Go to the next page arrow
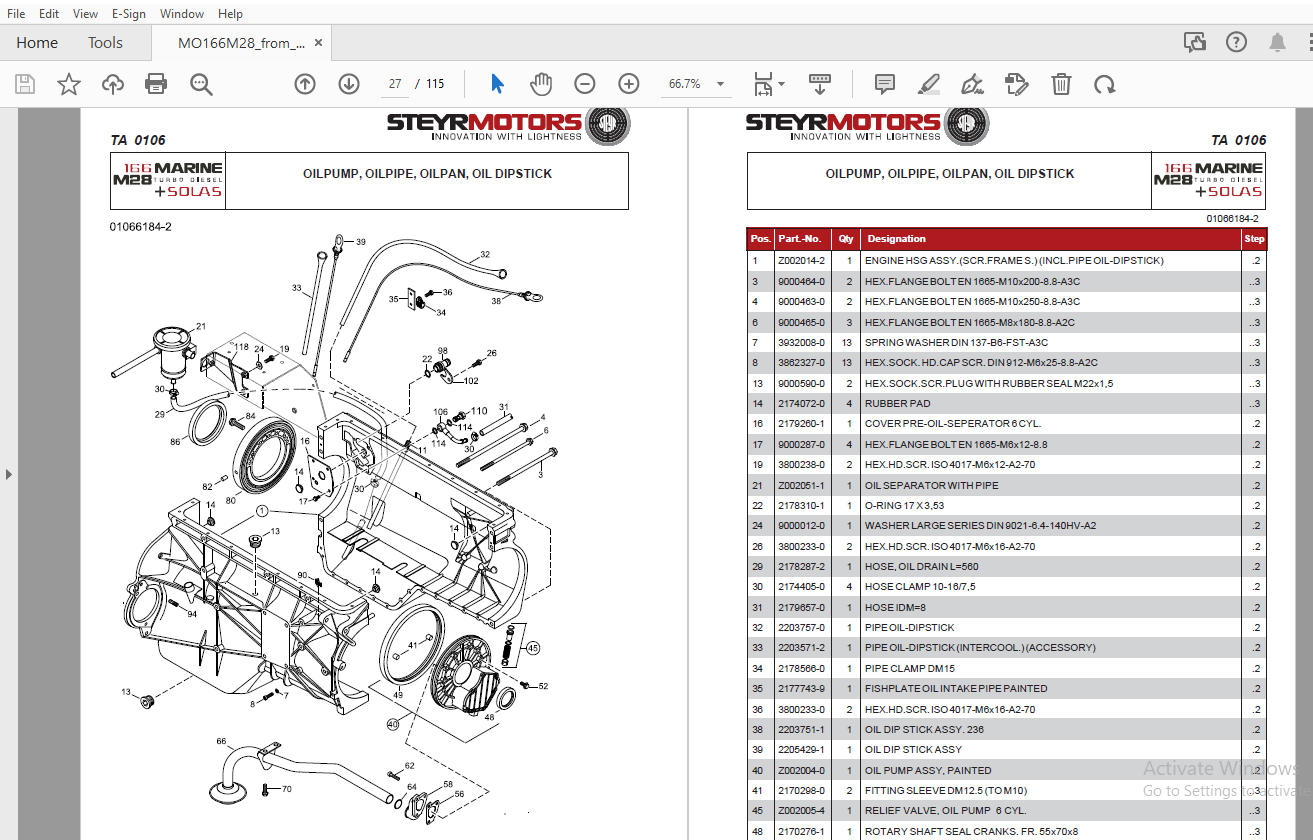 [x=349, y=84]
